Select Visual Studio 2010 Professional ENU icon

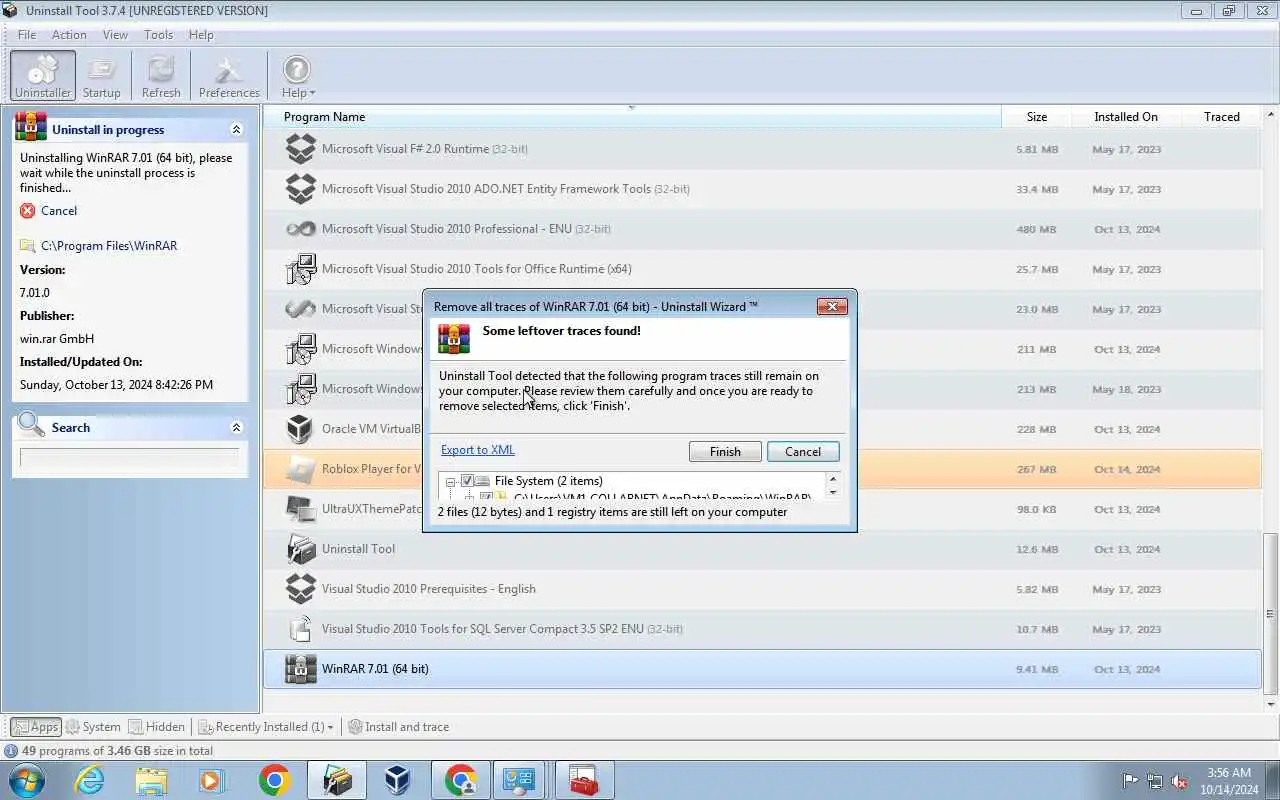pos(300,229)
